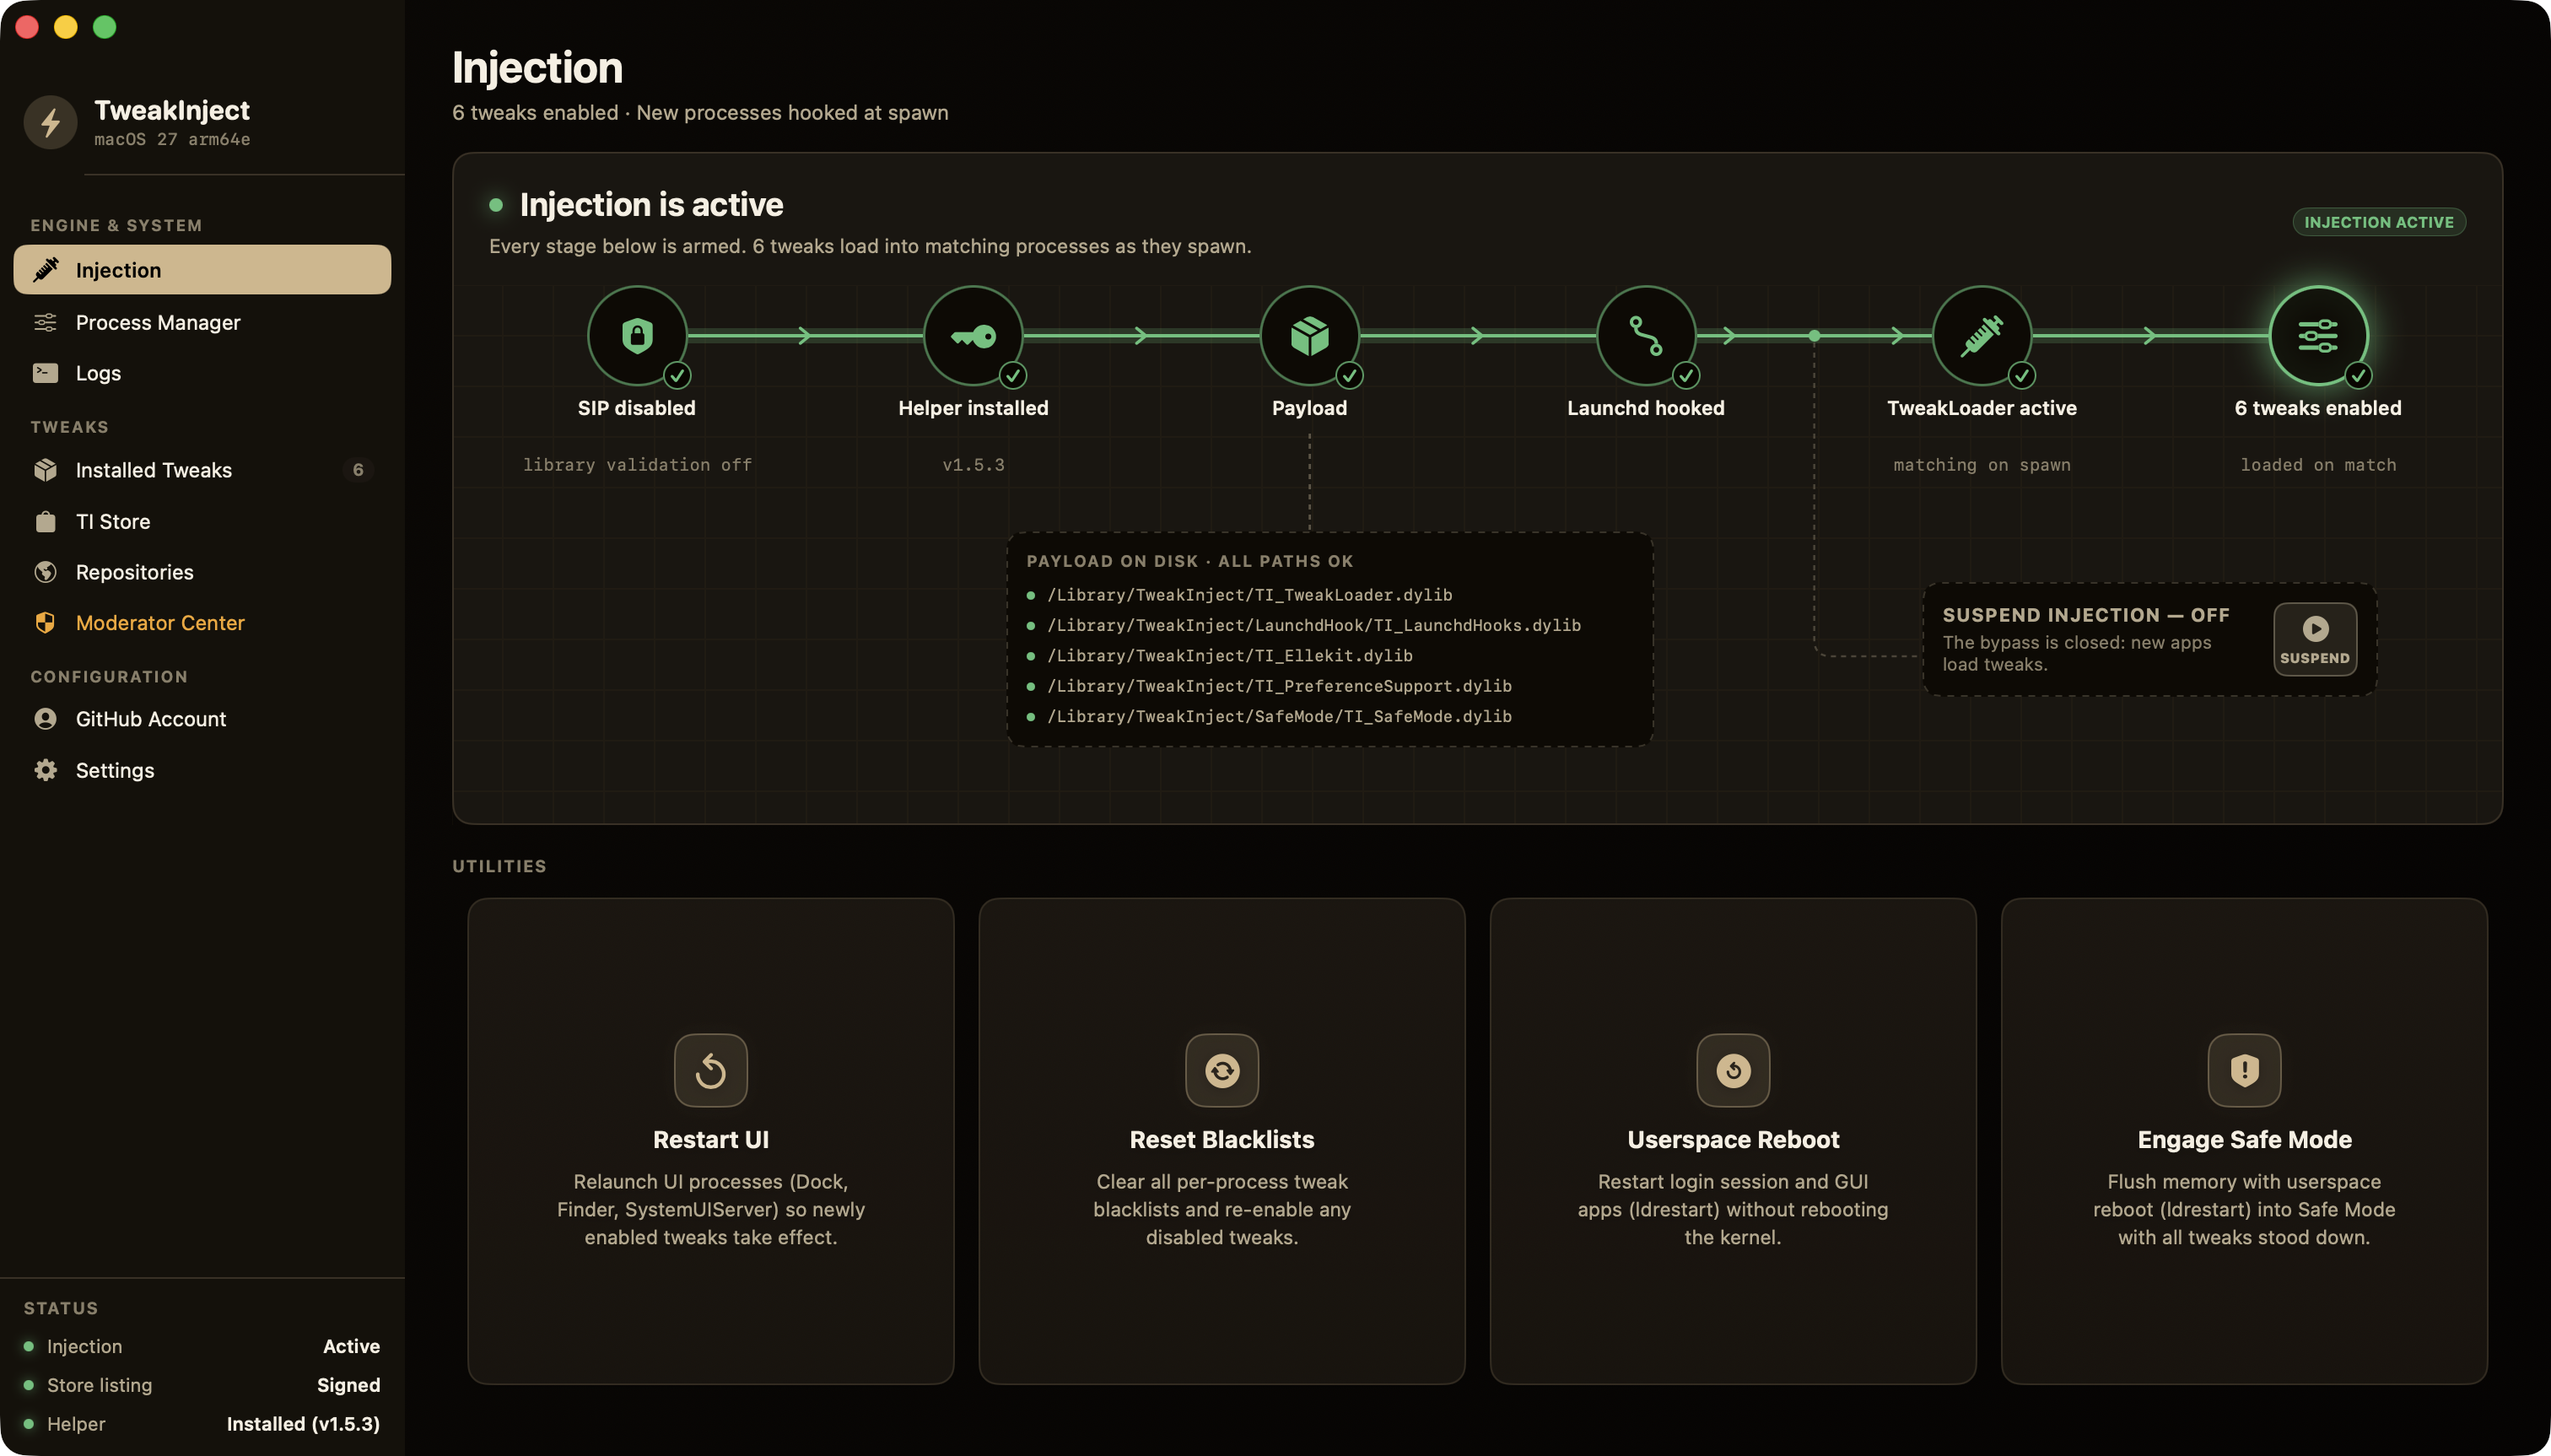2551x1456 pixels.
Task: Click the checkmark badge on SIP disabled stage
Action: click(x=678, y=376)
